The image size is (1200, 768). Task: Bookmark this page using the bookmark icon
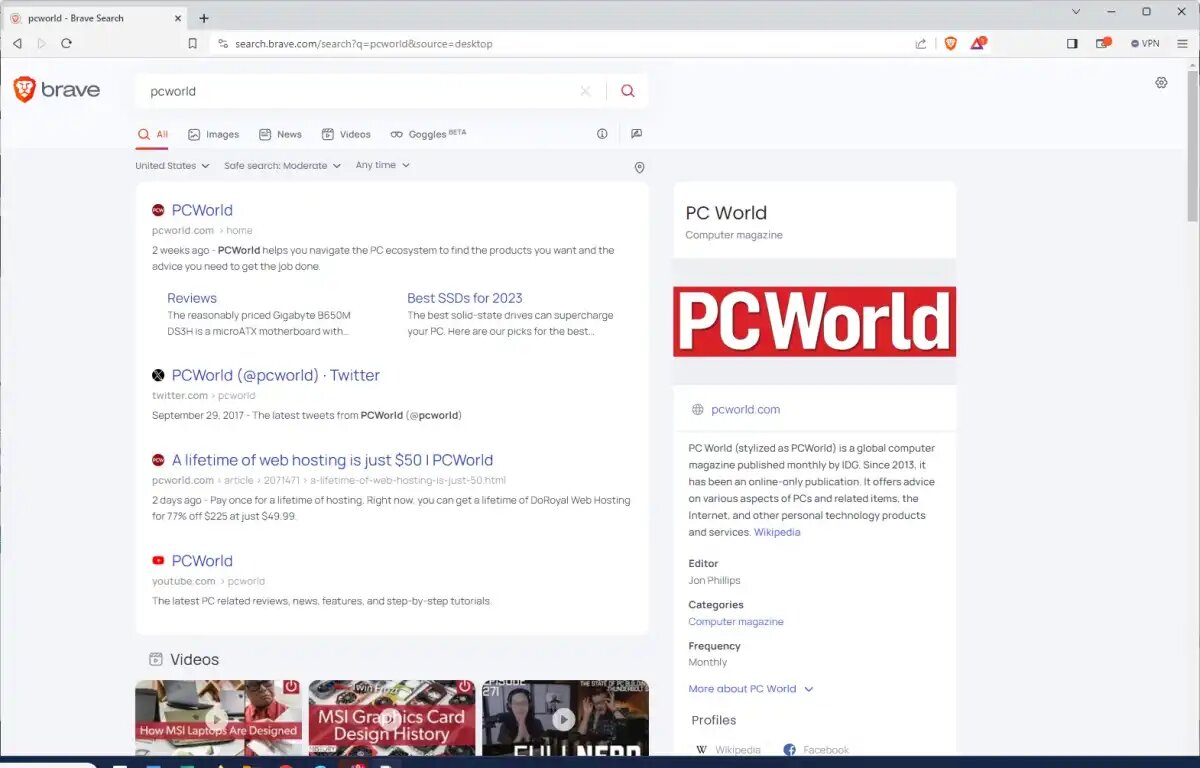tap(193, 43)
